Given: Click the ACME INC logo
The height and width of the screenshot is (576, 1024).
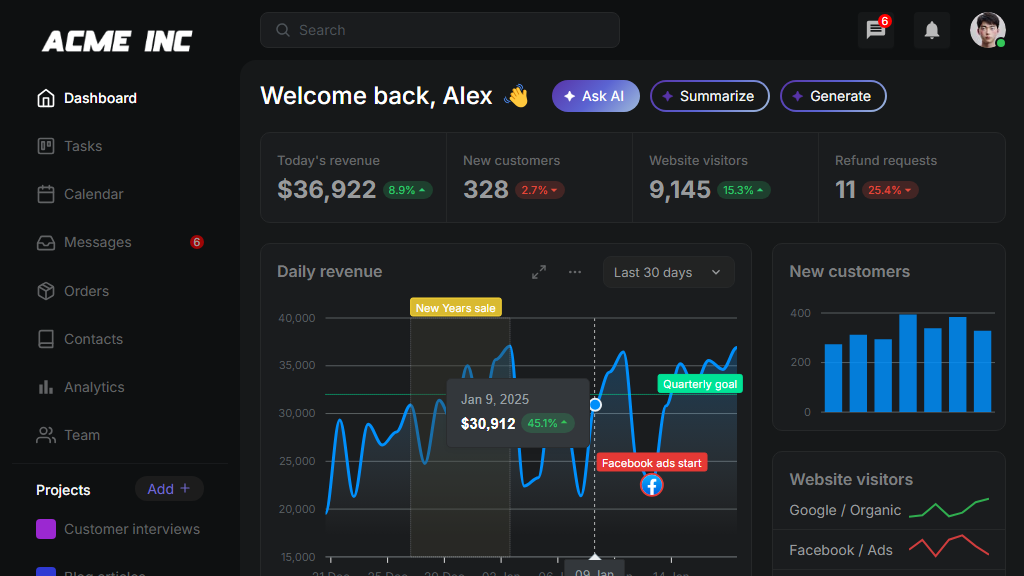Looking at the screenshot, I should point(117,41).
